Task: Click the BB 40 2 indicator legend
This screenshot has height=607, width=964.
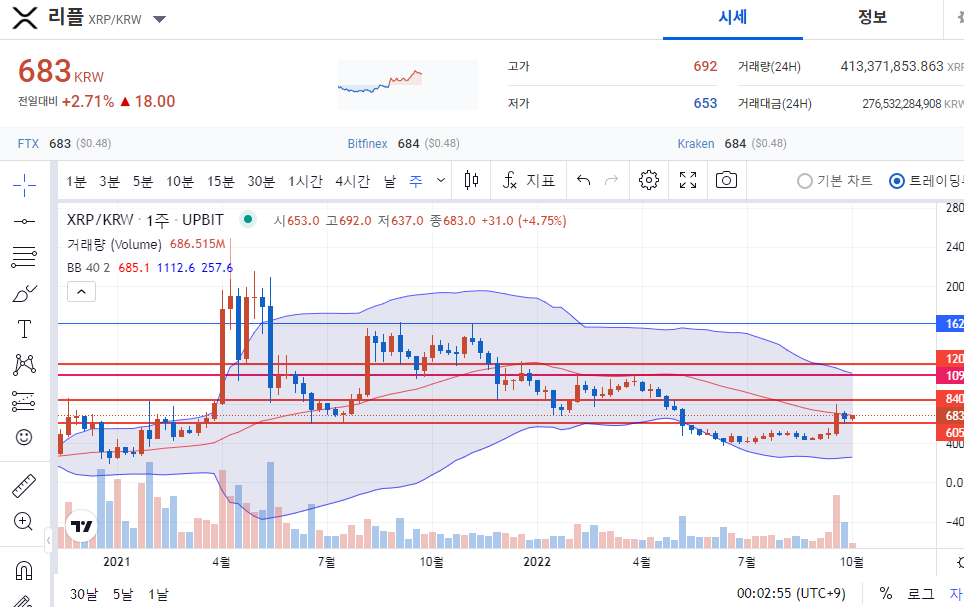Action: pos(88,268)
